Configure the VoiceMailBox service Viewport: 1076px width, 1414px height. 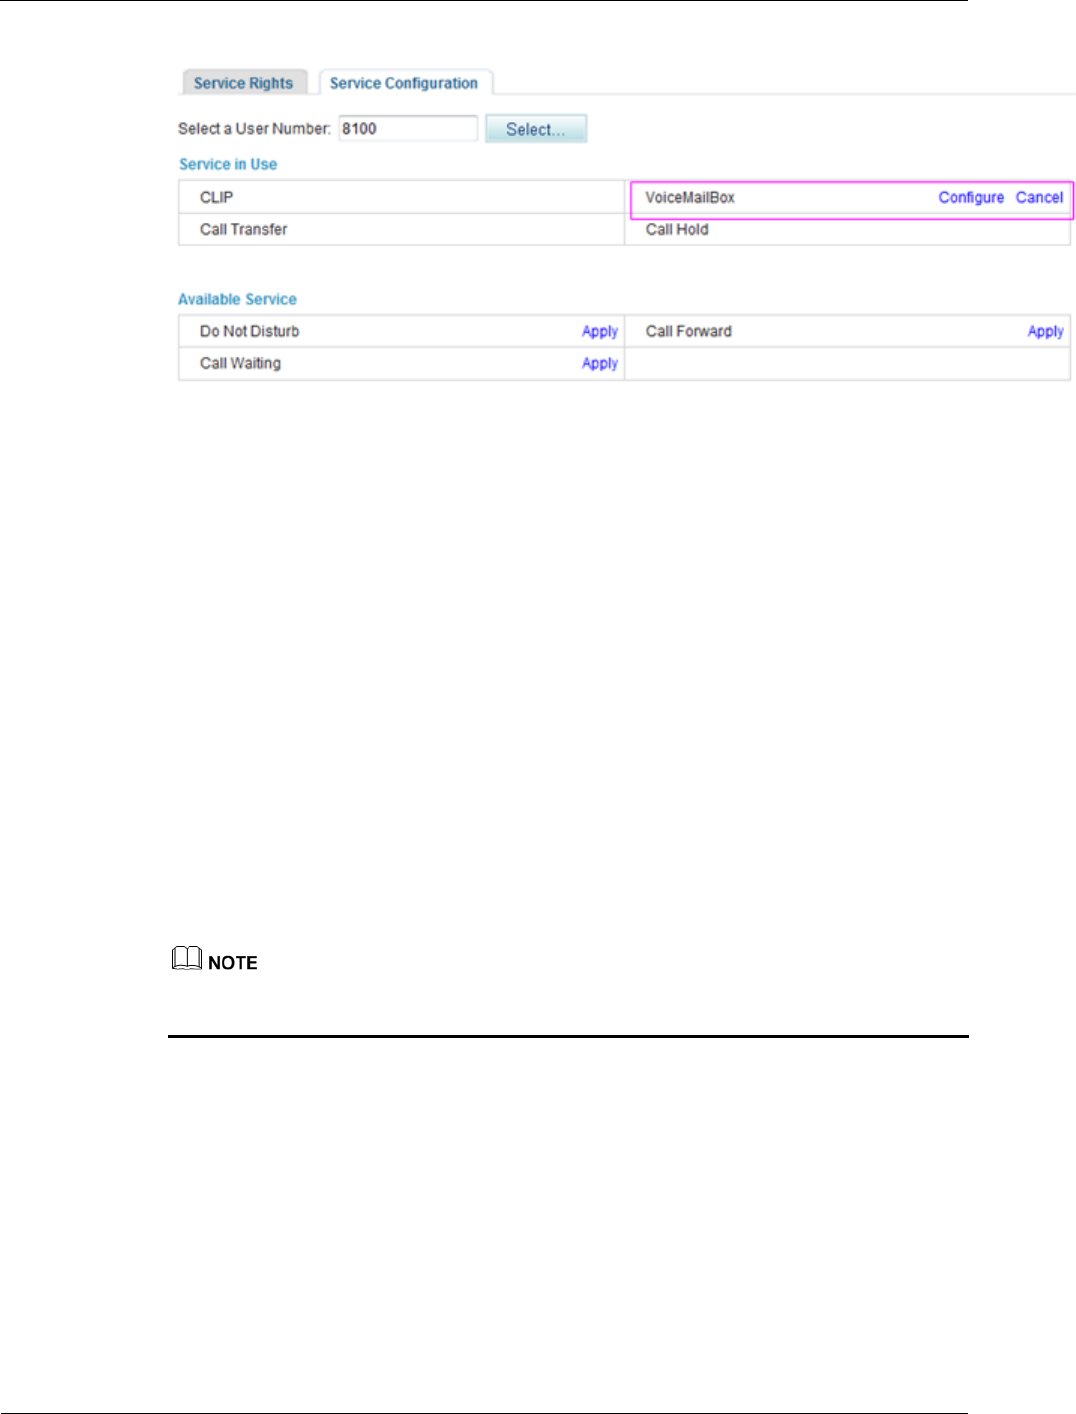coord(971,197)
